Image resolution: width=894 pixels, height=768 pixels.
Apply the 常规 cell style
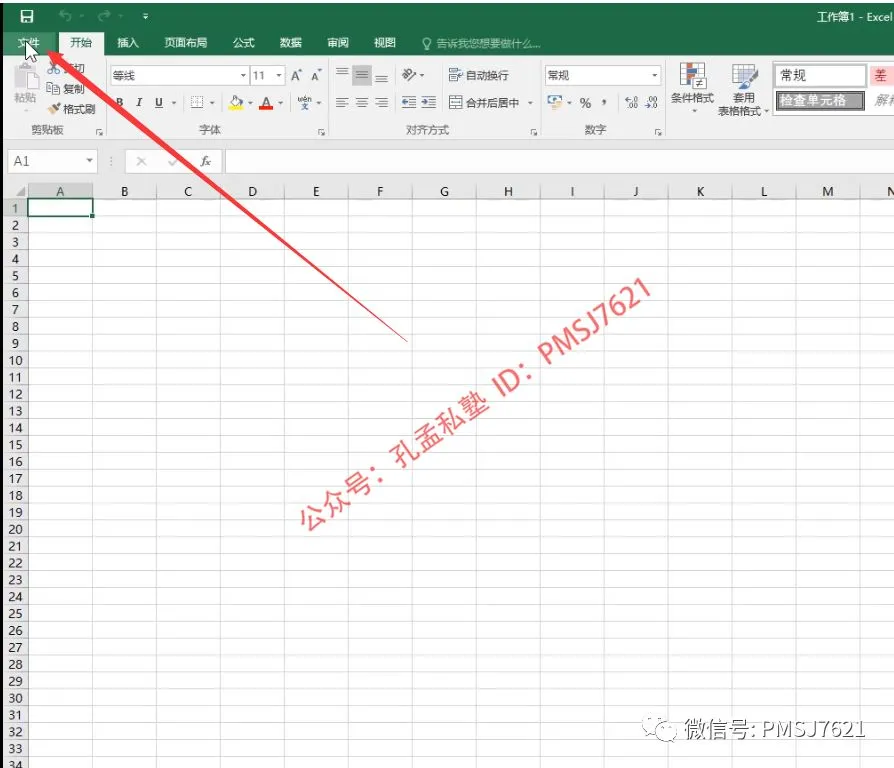pos(820,75)
